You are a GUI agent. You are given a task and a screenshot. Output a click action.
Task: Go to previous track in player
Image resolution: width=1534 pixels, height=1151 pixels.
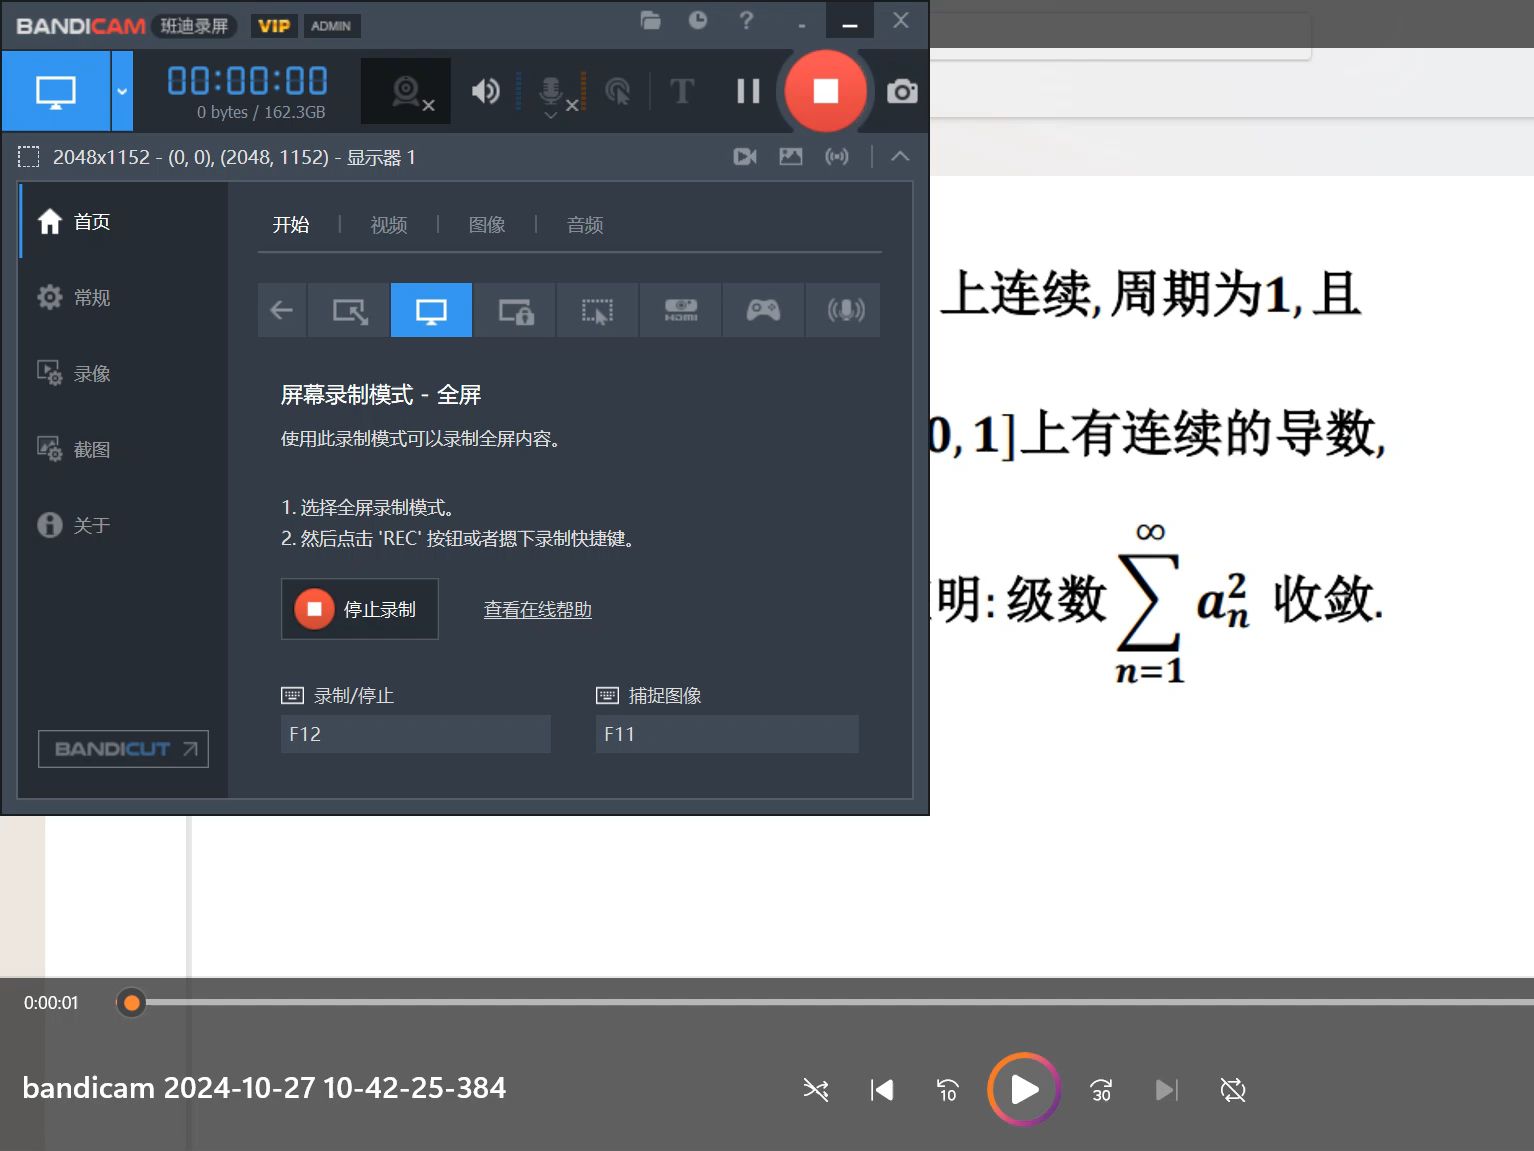point(882,1089)
